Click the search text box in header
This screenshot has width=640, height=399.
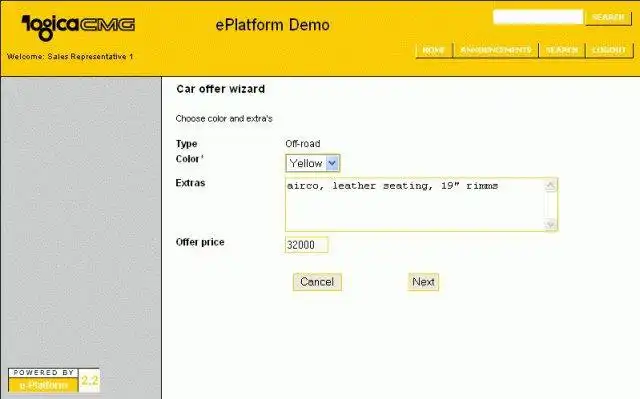pos(538,17)
